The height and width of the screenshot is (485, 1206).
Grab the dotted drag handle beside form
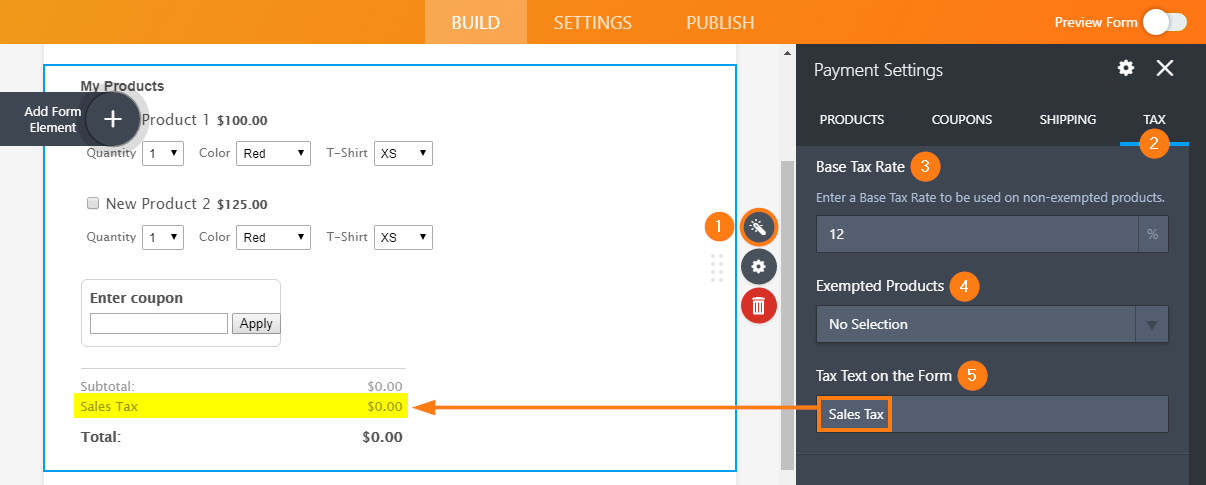click(717, 268)
